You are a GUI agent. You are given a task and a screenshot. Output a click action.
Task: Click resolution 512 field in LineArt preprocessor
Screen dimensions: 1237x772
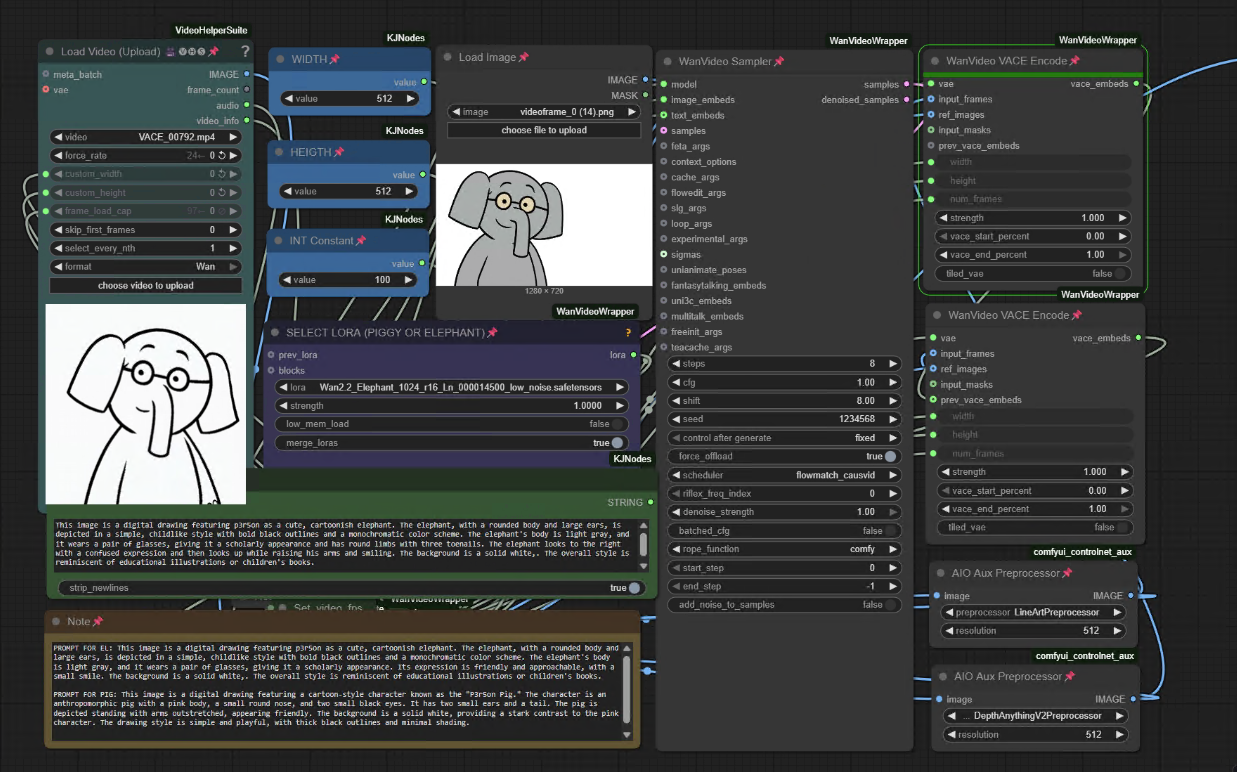click(1034, 631)
